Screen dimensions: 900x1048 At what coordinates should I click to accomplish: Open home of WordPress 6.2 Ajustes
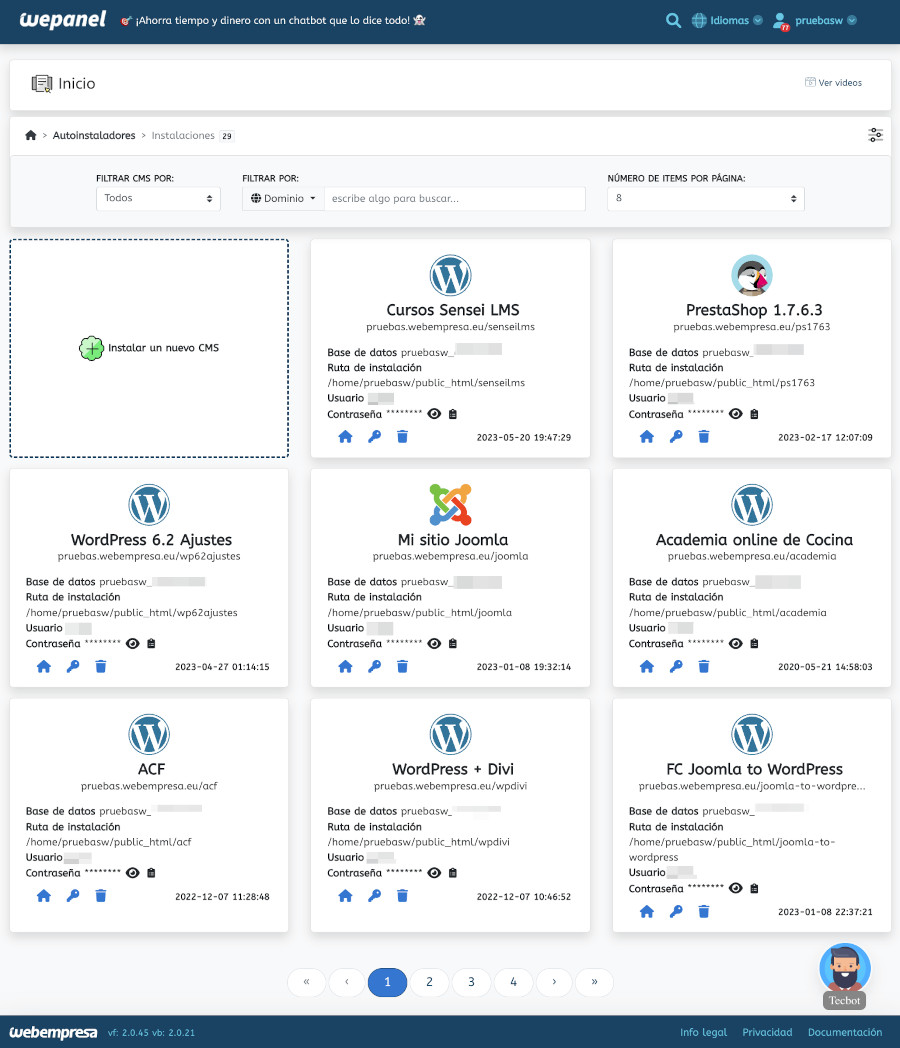44,666
